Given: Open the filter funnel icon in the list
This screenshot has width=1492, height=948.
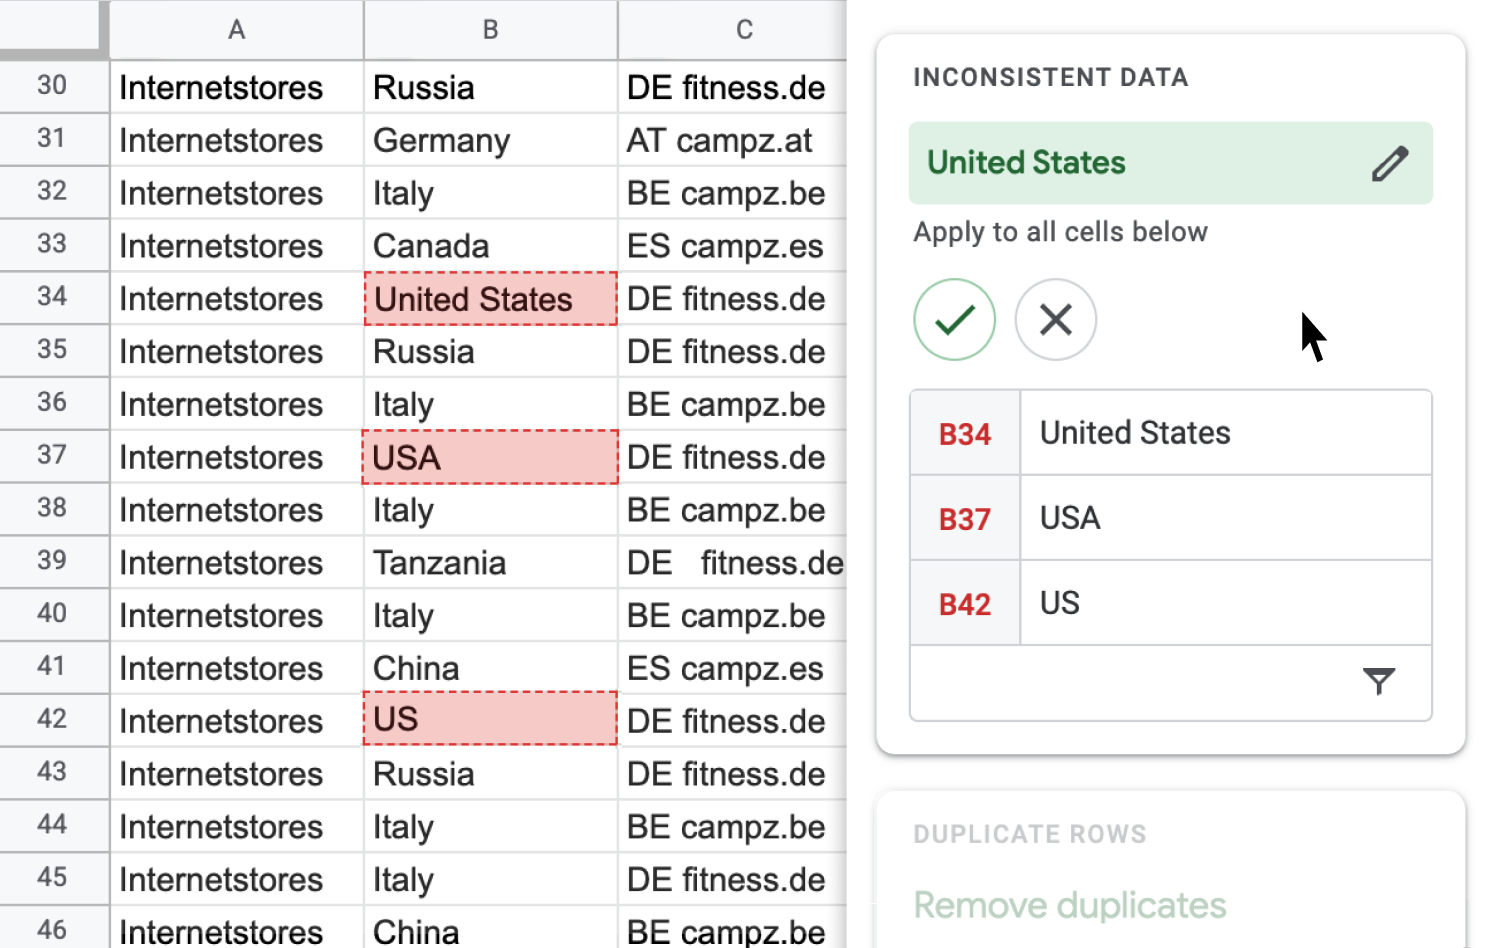Looking at the screenshot, I should click(x=1379, y=681).
